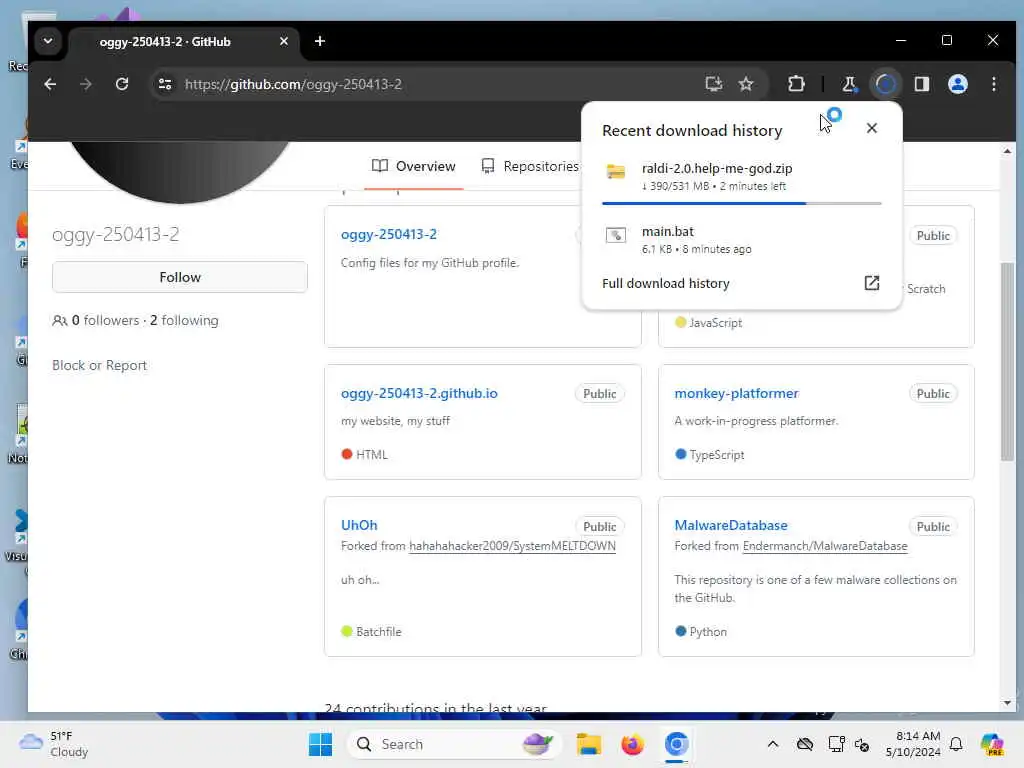Click the zip folder icon for raldi download
Image resolution: width=1024 pixels, height=768 pixels.
615,172
